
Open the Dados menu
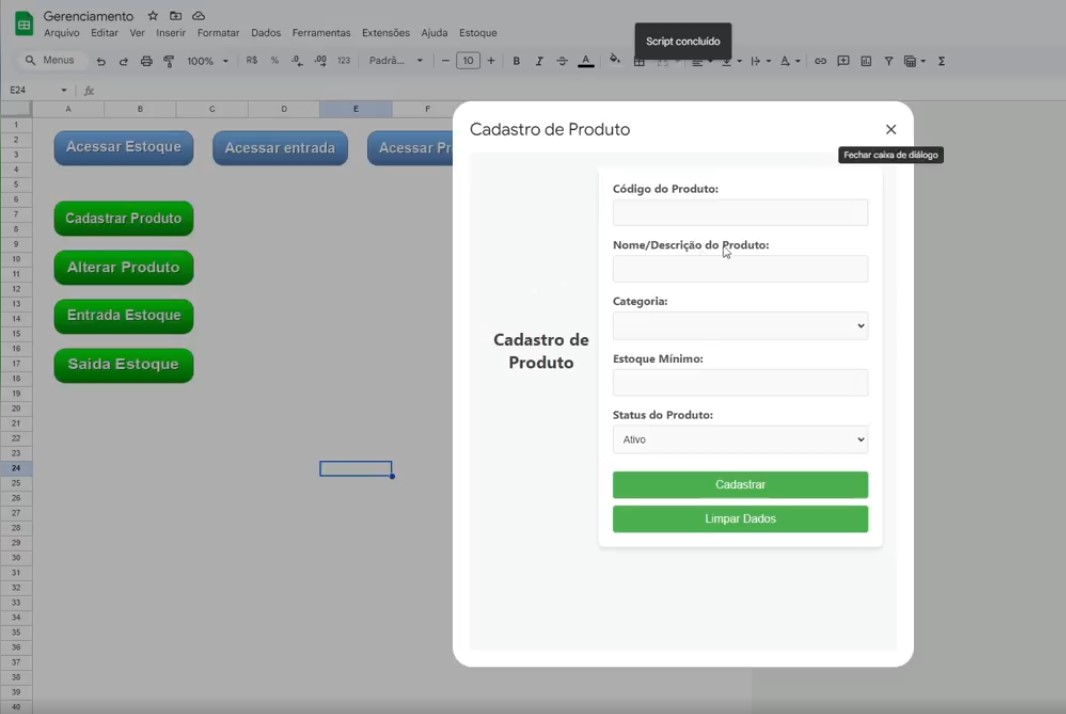pyautogui.click(x=266, y=33)
